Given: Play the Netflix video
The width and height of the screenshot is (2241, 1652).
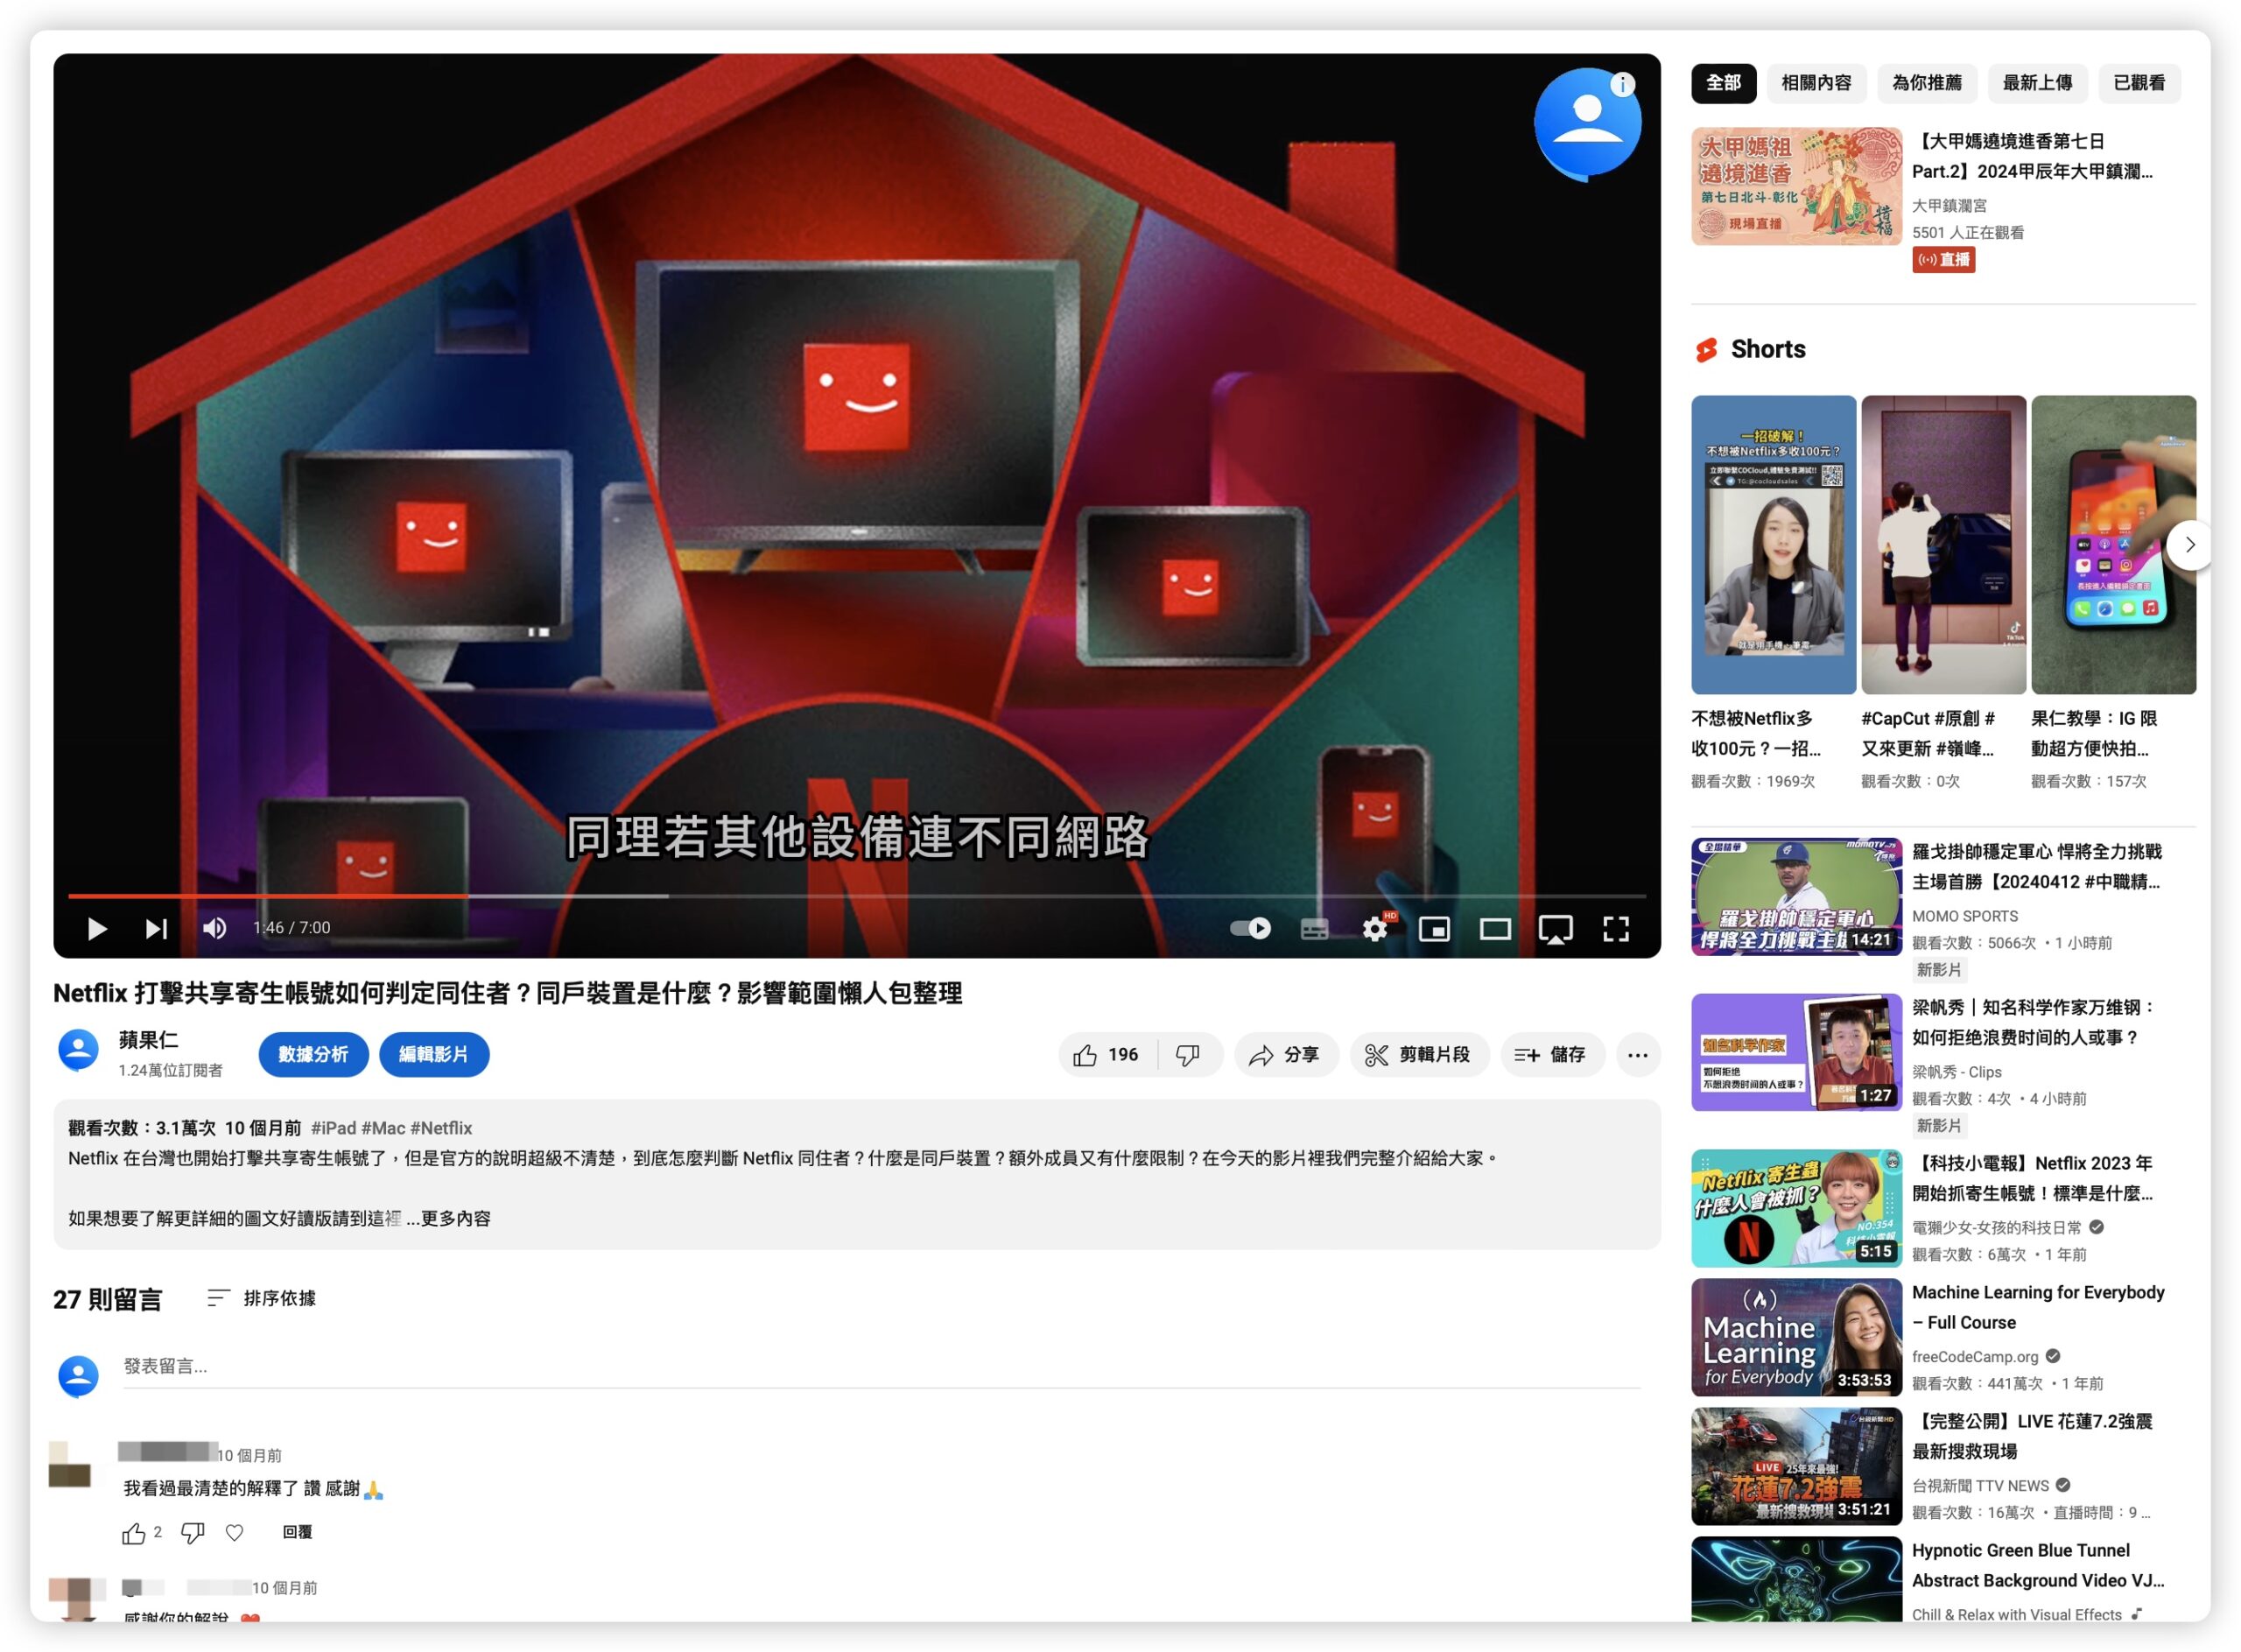Looking at the screenshot, I should pos(97,928).
